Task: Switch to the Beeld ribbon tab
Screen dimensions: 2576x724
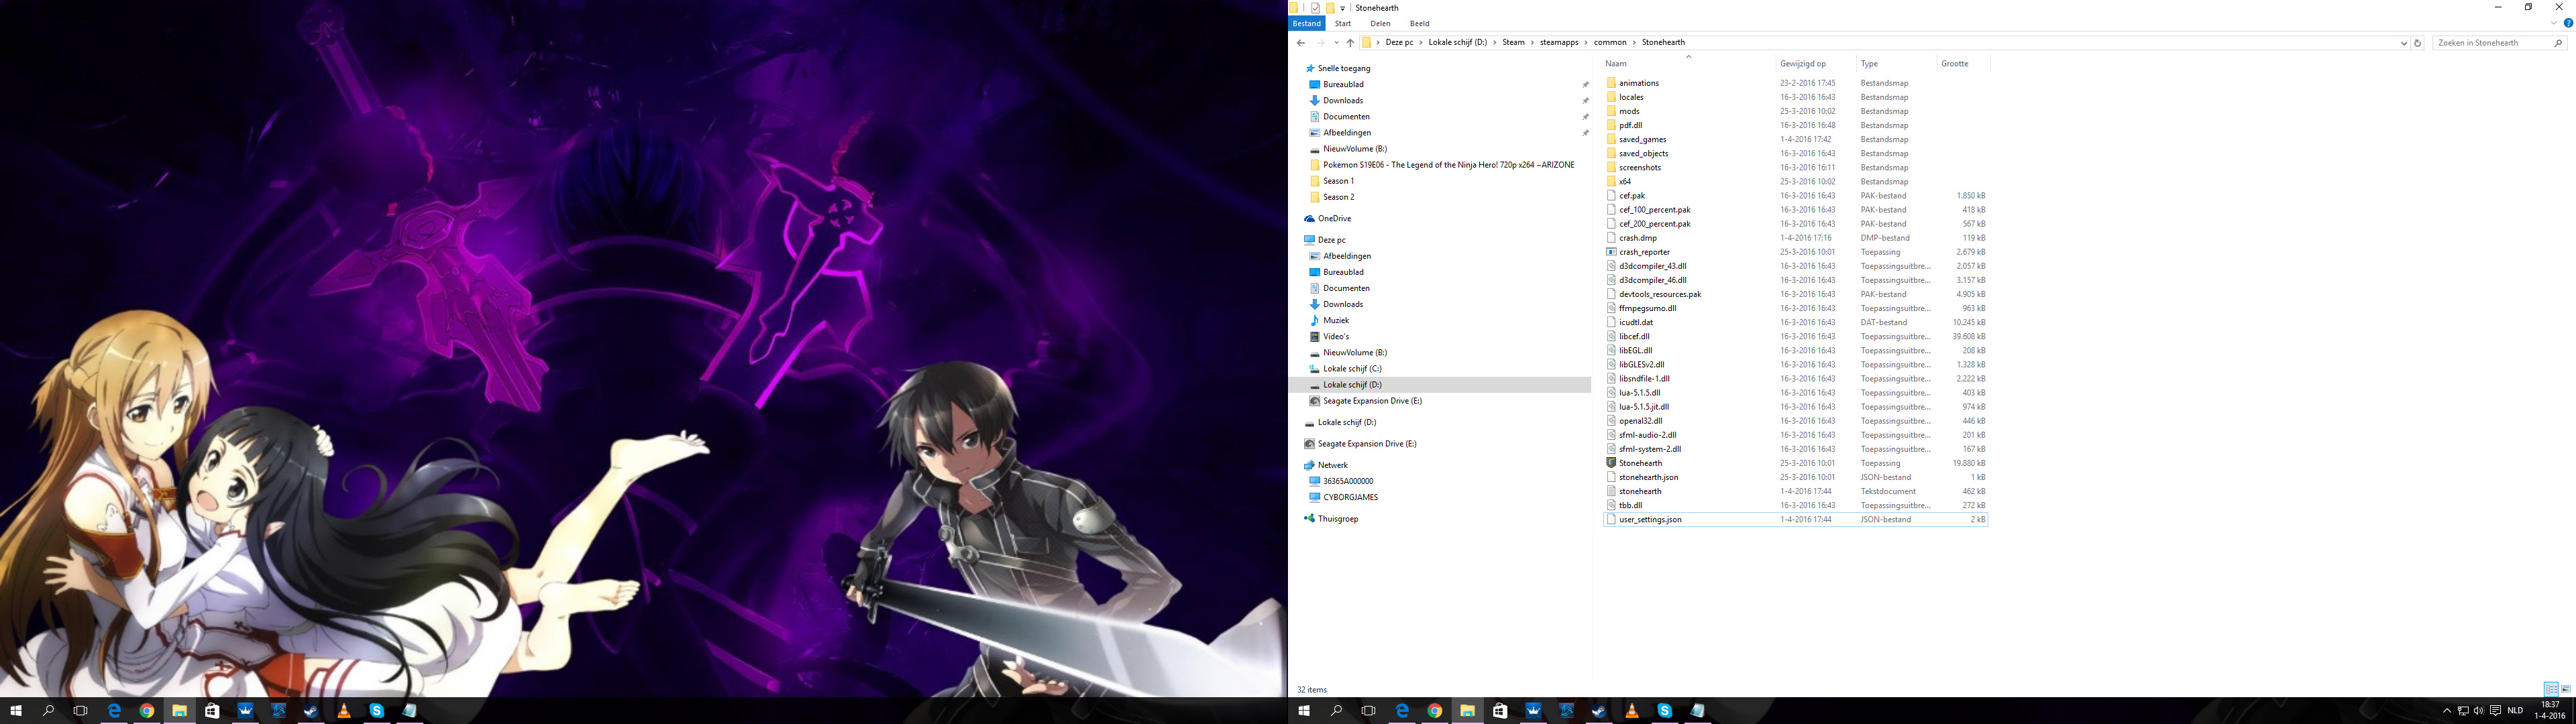Action: [x=1419, y=23]
